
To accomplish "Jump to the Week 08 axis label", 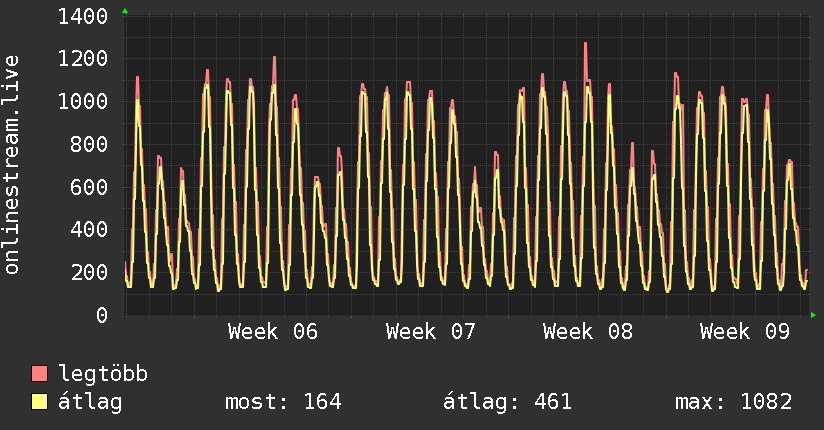I will click(x=587, y=331).
